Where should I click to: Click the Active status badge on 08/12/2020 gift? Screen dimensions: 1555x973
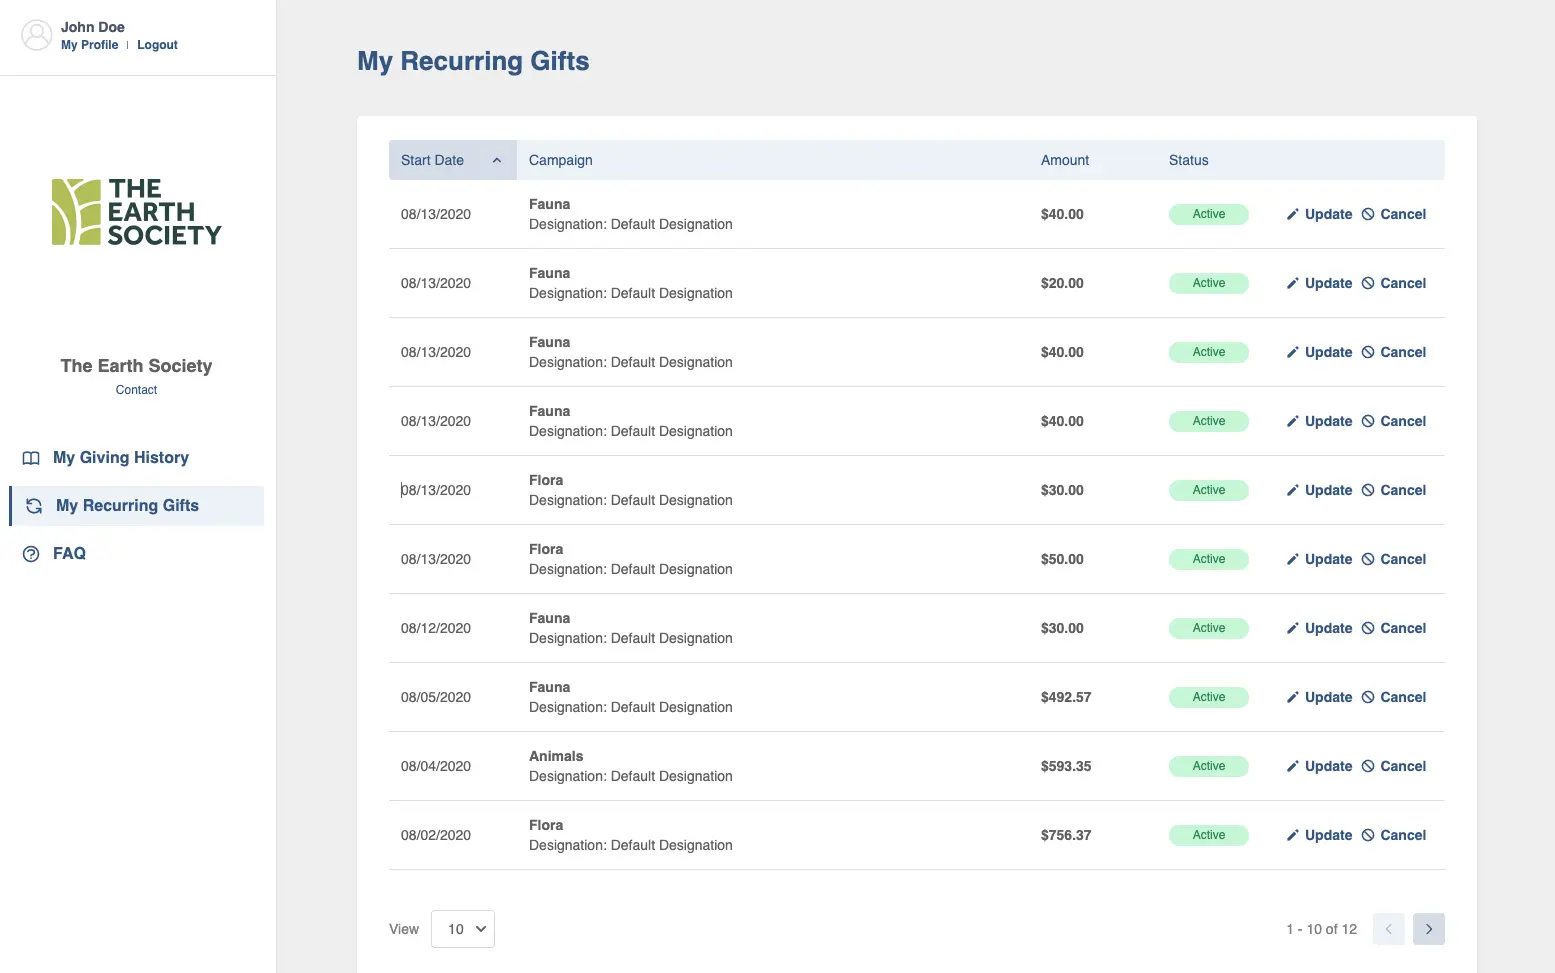click(1208, 629)
